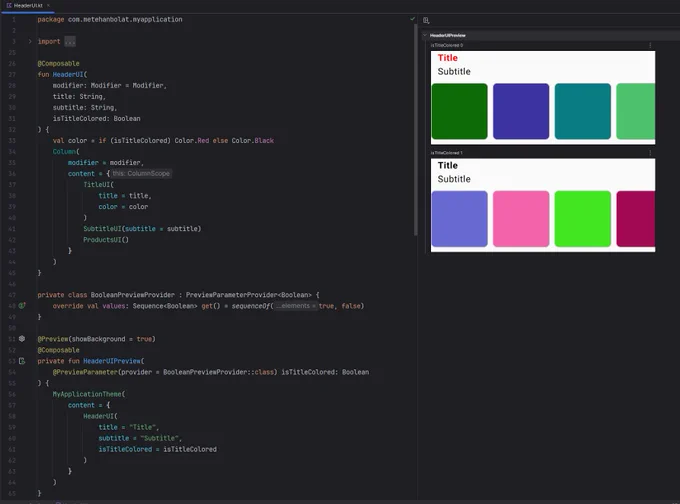Click MyApplicationTheme call on line 56
The width and height of the screenshot is (680, 504).
click(x=87, y=394)
